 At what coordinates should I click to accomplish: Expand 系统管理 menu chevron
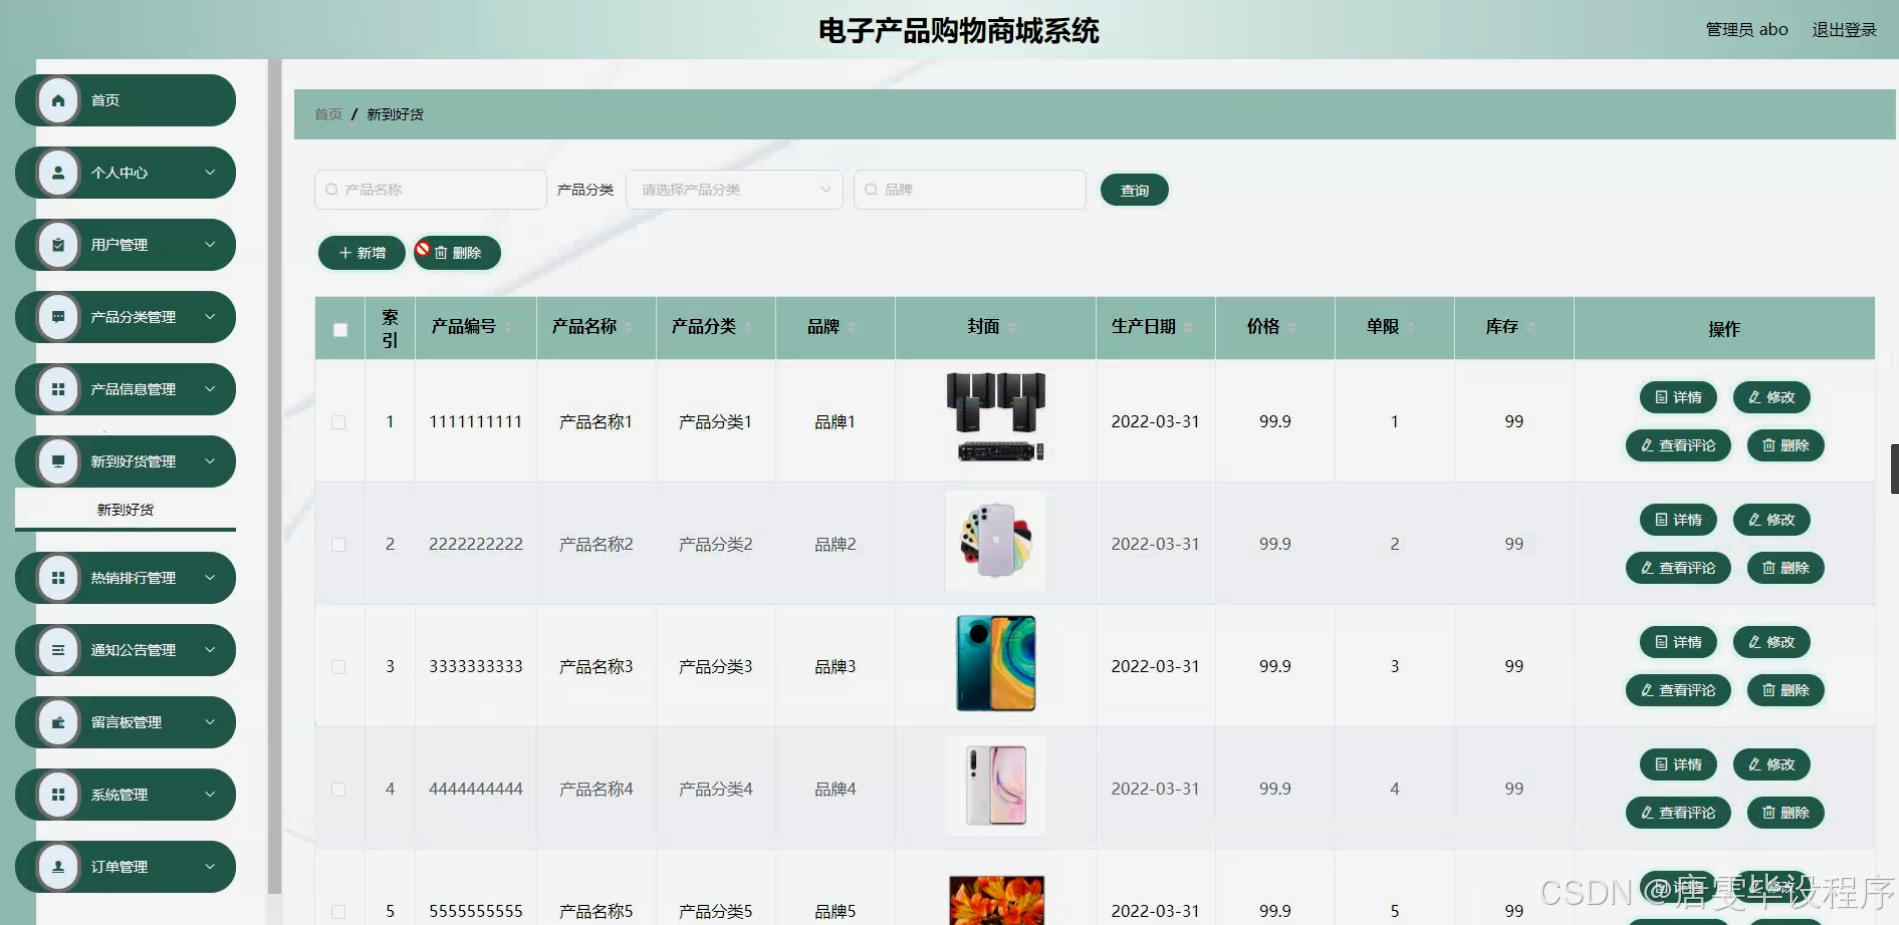[x=210, y=794]
